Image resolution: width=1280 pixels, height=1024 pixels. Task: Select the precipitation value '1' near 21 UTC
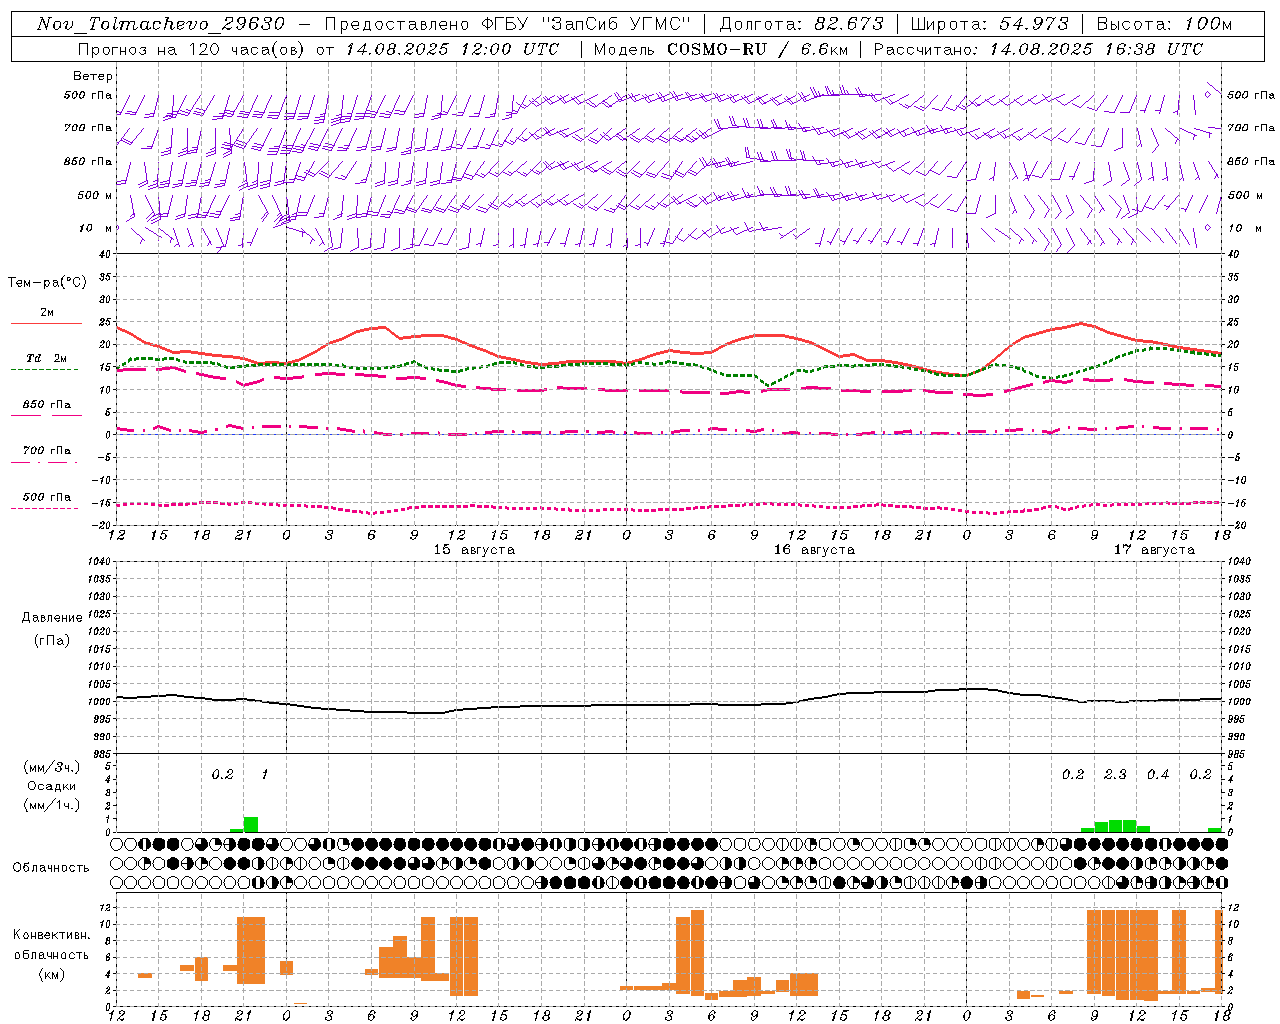pyautogui.click(x=265, y=775)
